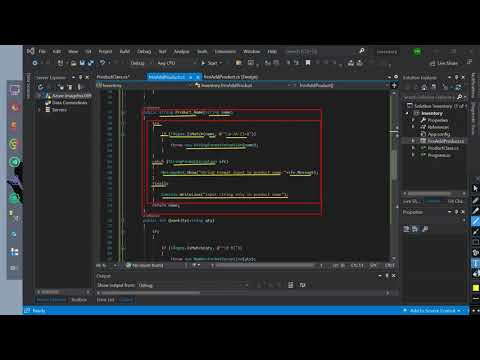Open the View menu
Viewport: 480px width, 360px height.
[x=73, y=51]
